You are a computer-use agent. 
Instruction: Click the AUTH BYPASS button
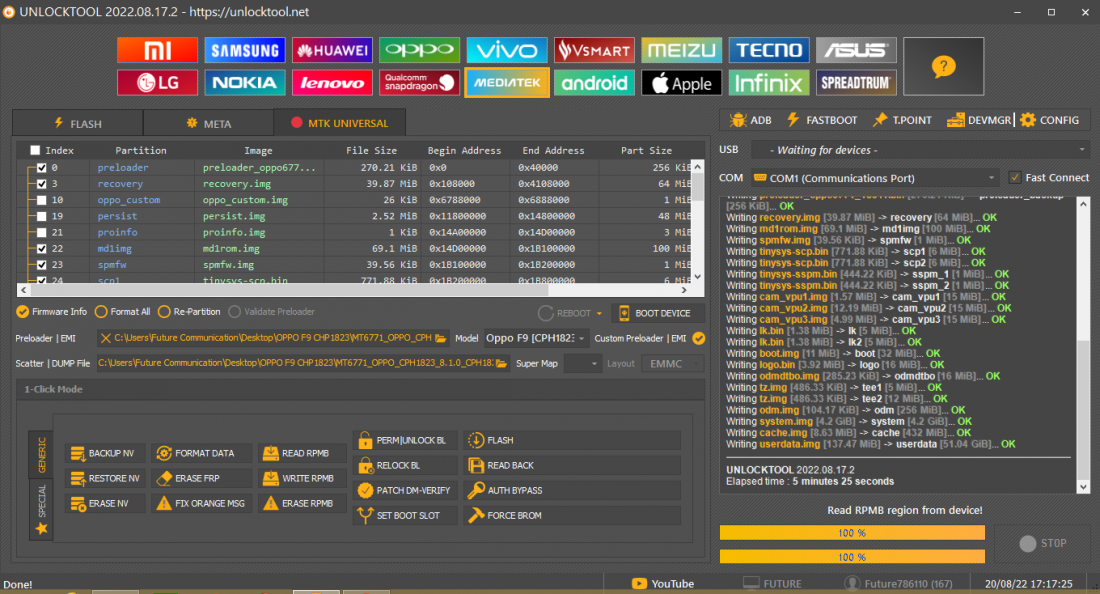coord(572,490)
